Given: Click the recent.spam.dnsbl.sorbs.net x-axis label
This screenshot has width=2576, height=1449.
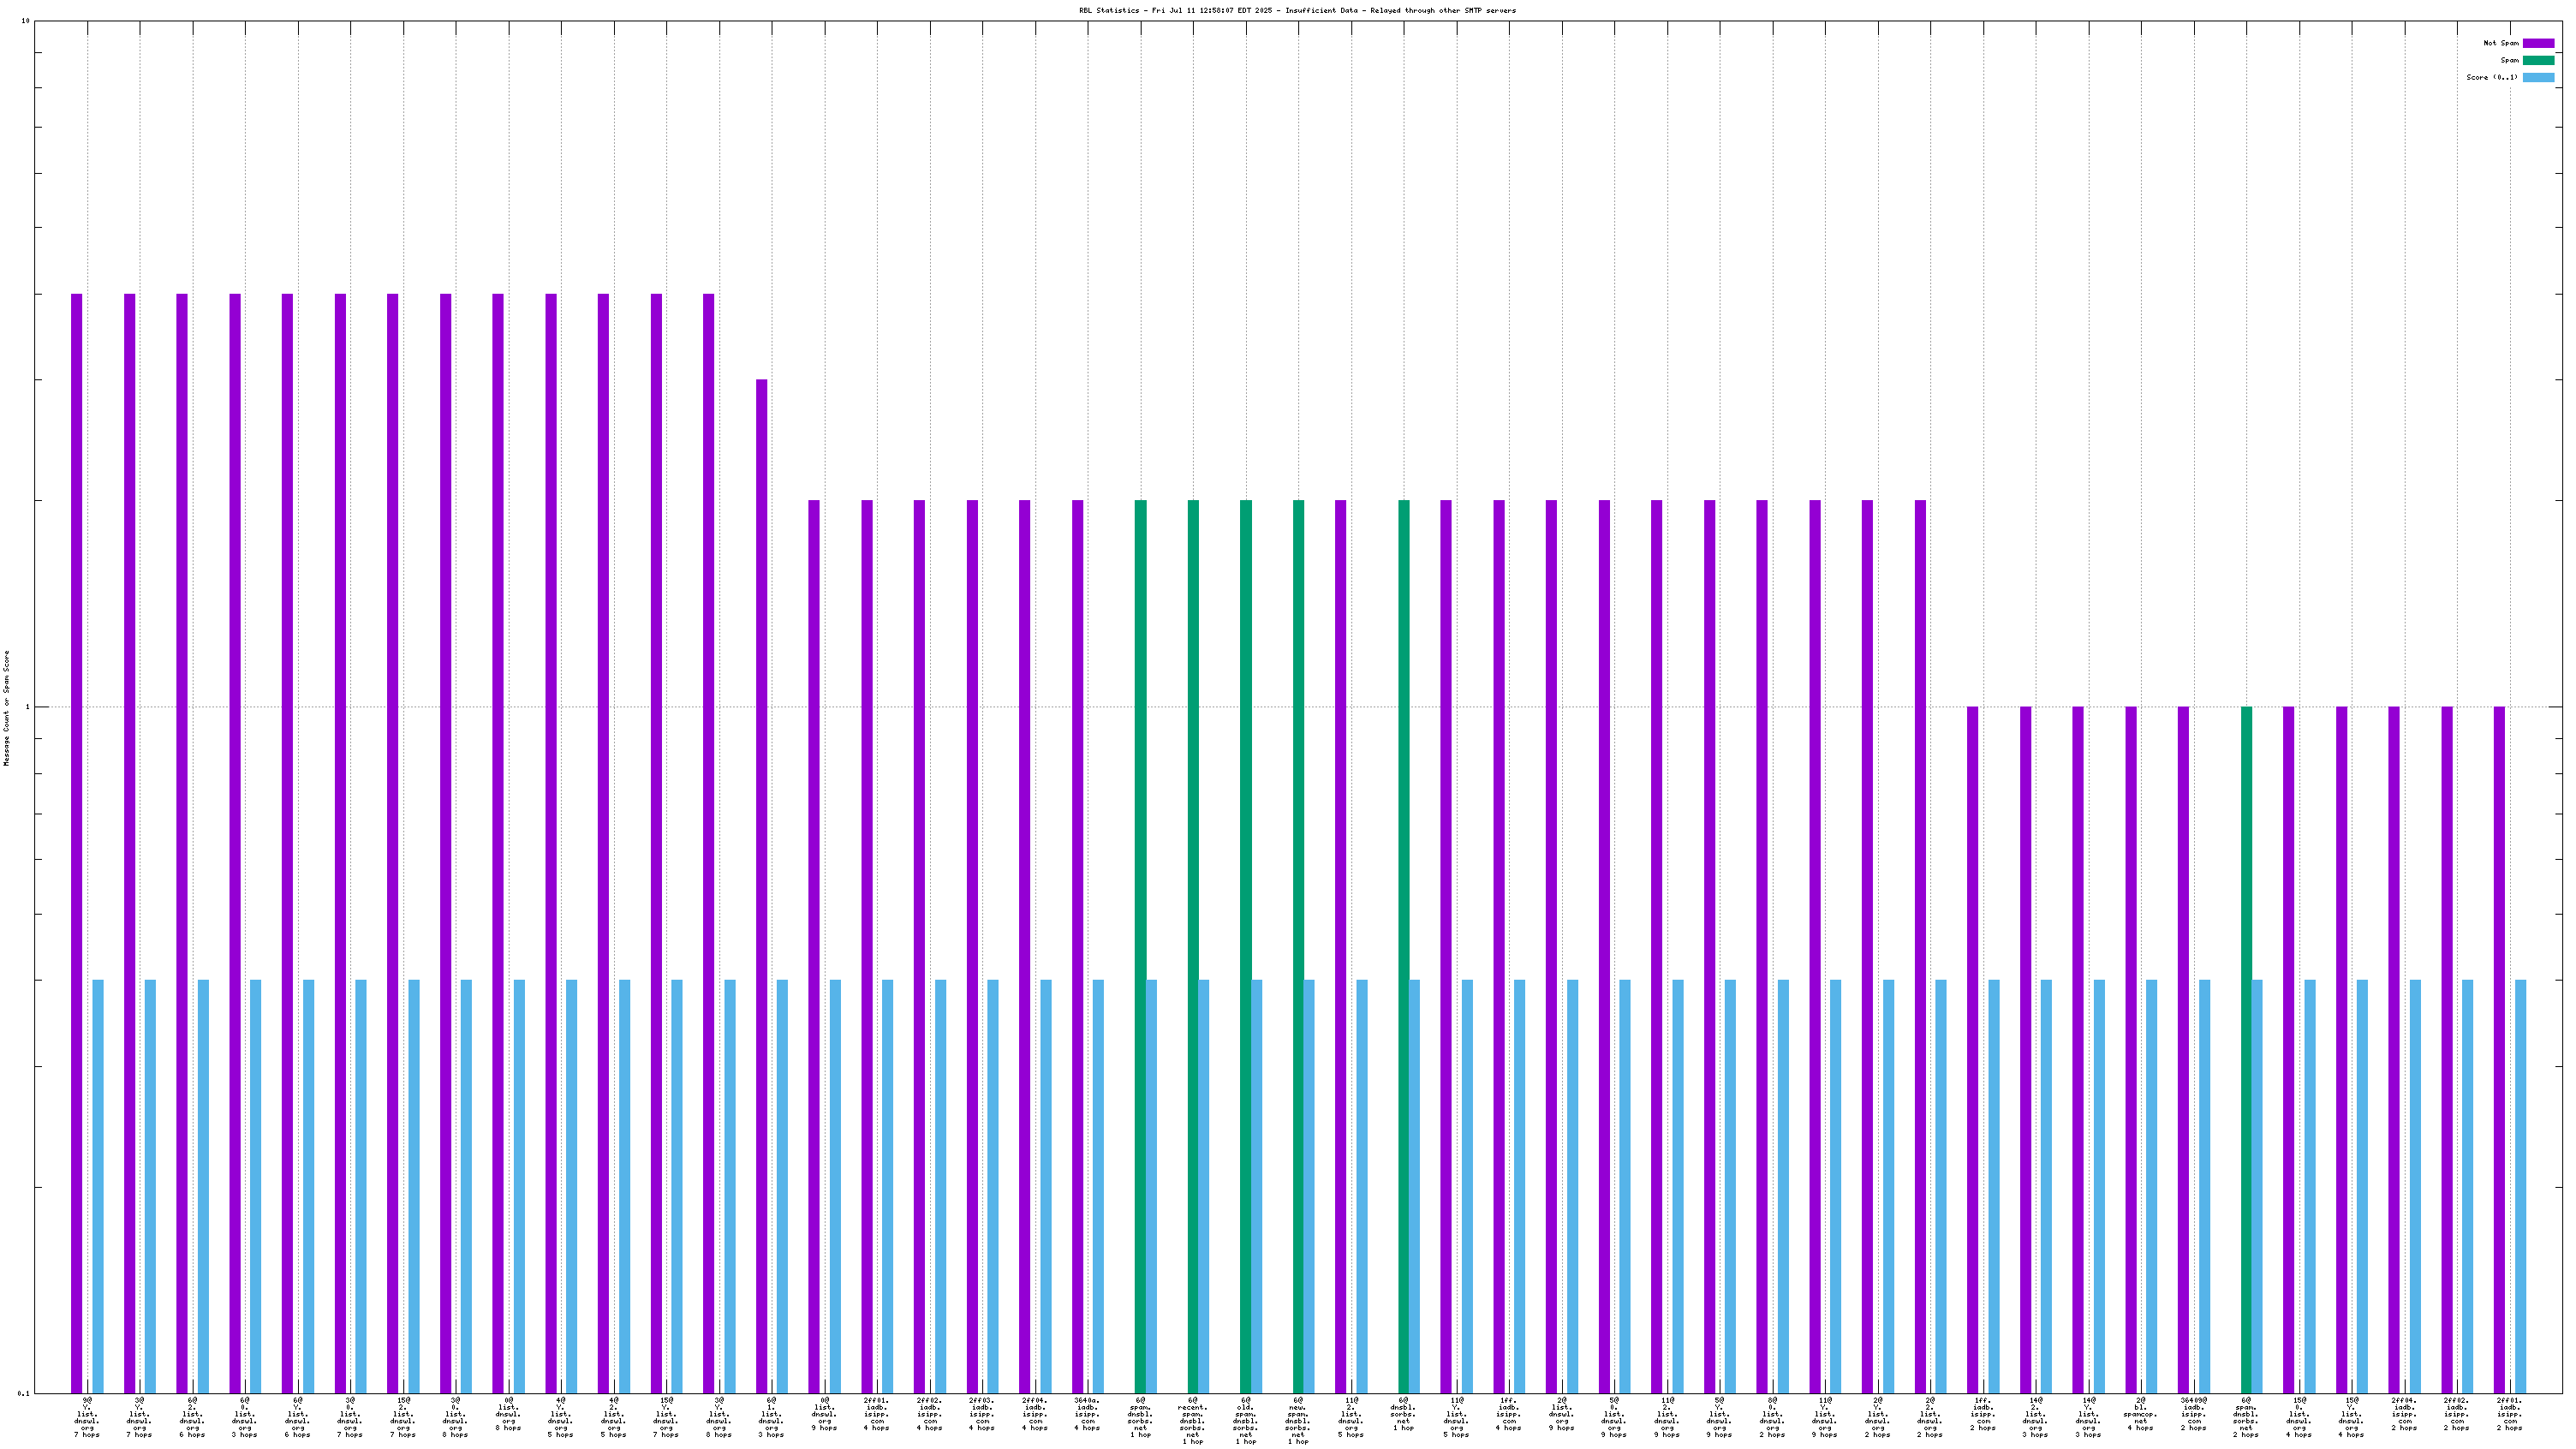Looking at the screenshot, I should tap(1193, 1421).
